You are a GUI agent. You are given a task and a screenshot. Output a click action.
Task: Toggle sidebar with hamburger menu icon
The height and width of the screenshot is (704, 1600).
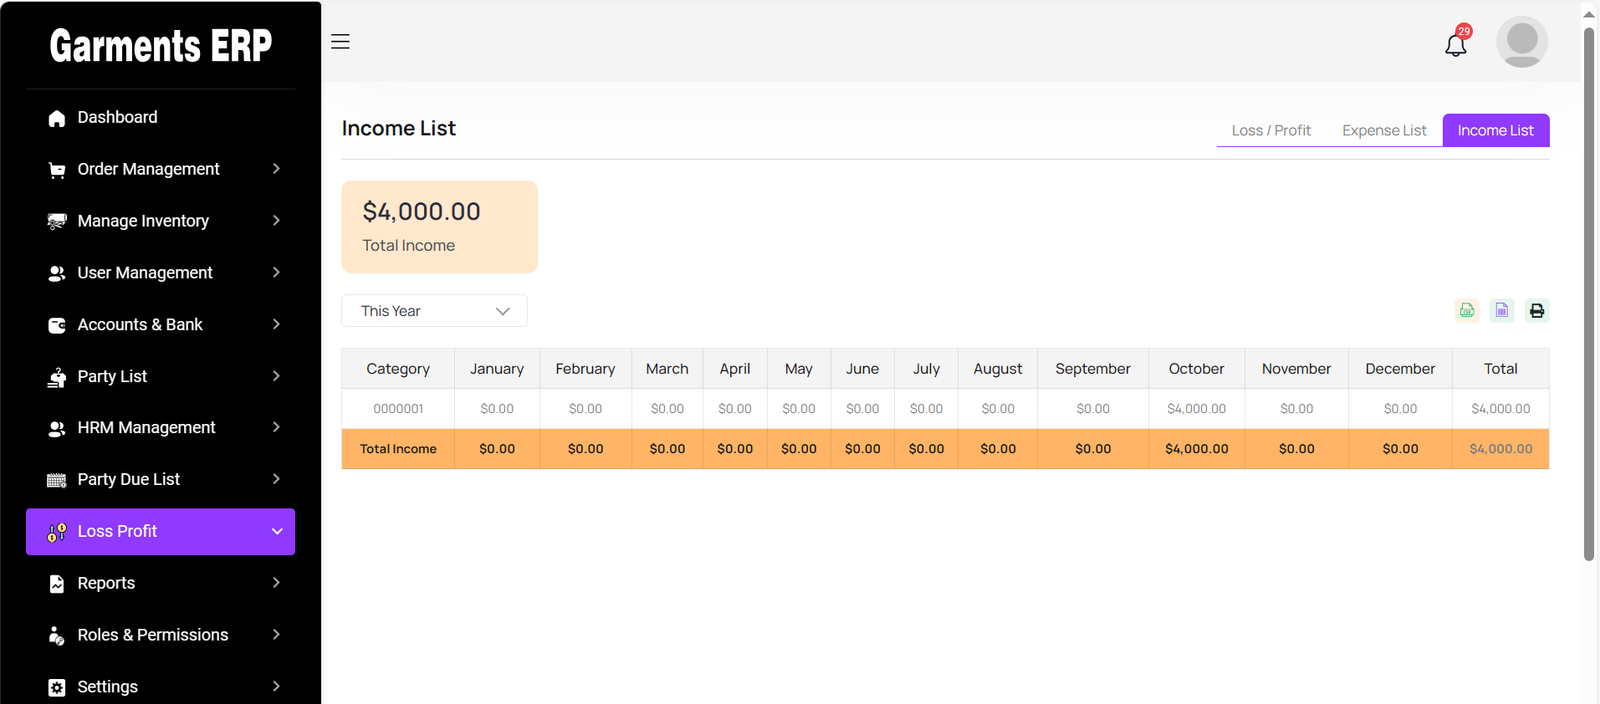point(340,42)
